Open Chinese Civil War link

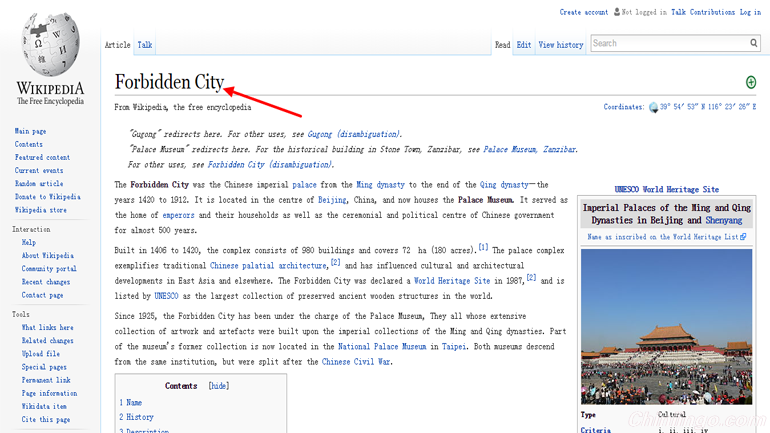click(x=357, y=362)
